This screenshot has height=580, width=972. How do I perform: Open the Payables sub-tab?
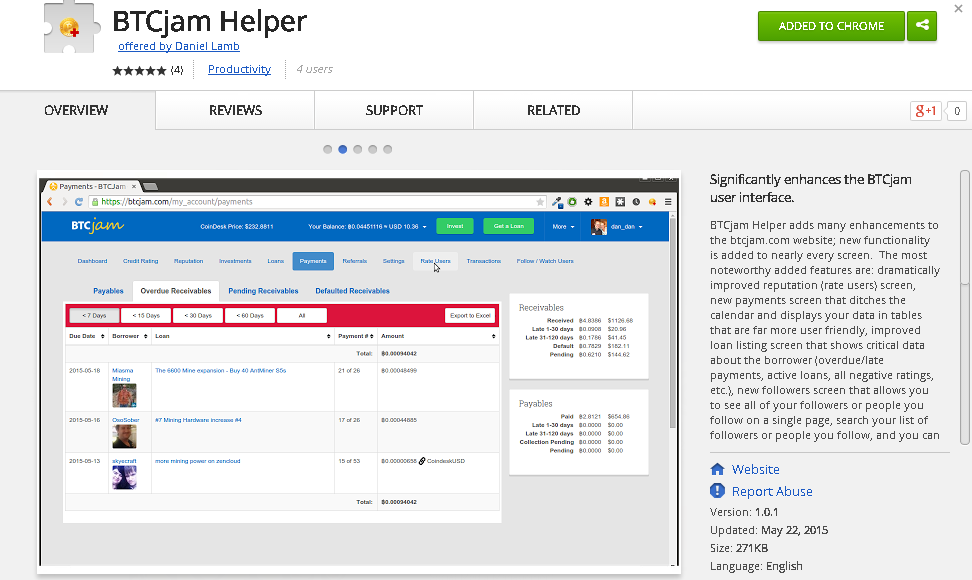pyautogui.click(x=108, y=291)
